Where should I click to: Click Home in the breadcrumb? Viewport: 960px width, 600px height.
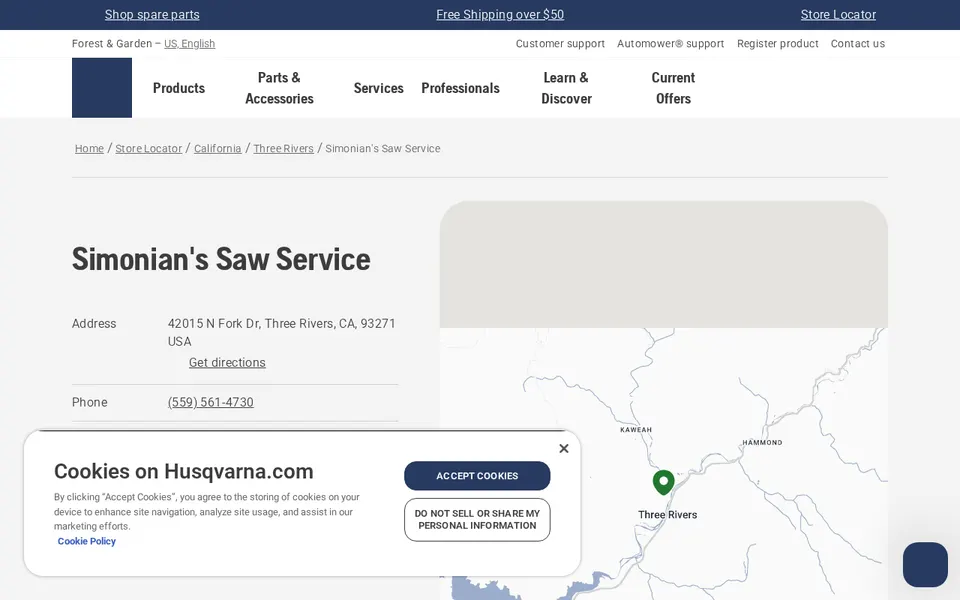tap(89, 149)
